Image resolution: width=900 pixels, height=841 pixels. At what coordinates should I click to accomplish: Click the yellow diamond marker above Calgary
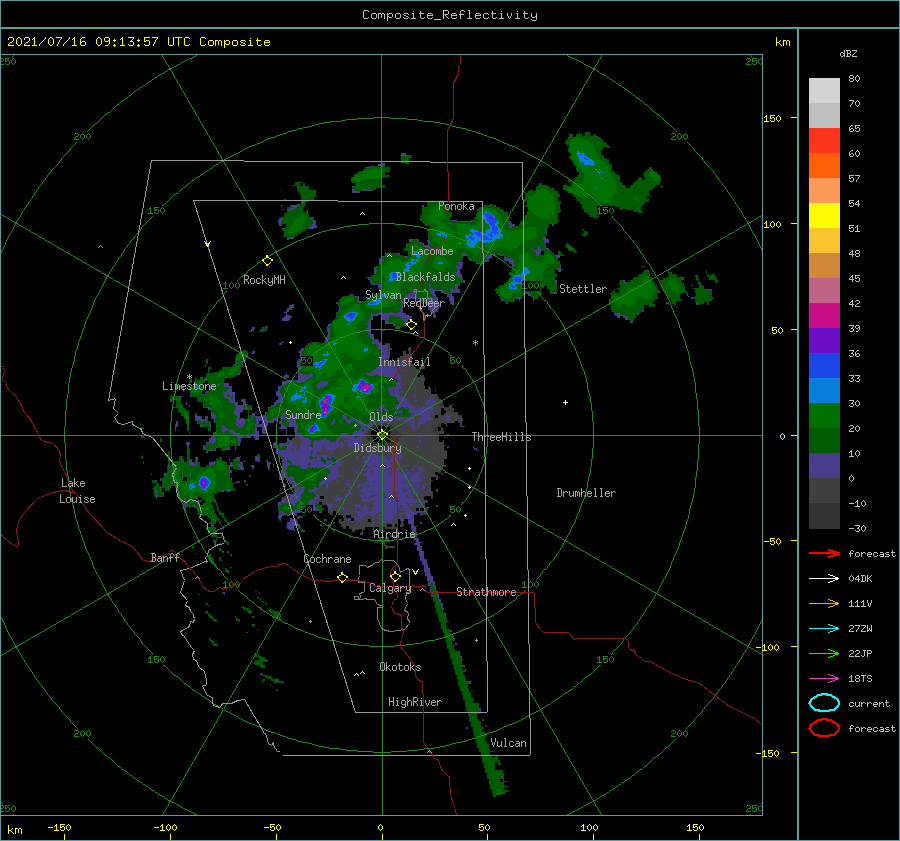[x=395, y=576]
